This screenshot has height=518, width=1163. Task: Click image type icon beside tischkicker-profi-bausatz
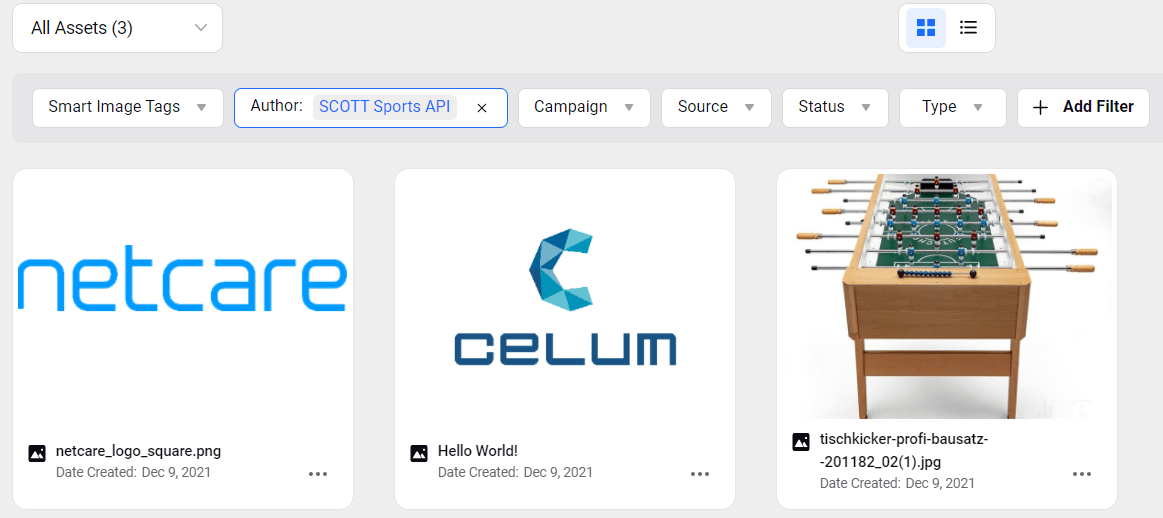coord(801,442)
